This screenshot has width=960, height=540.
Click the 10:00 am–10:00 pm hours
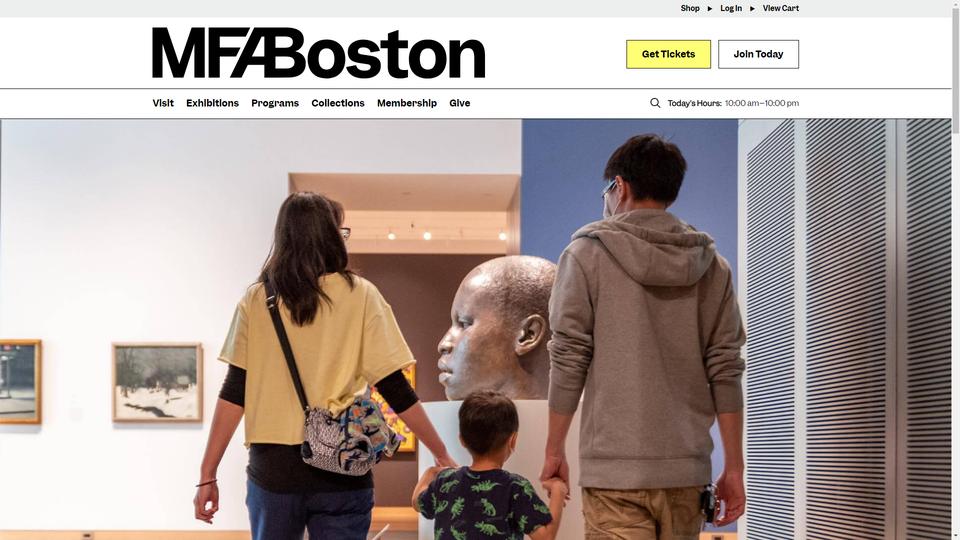pyautogui.click(x=762, y=103)
